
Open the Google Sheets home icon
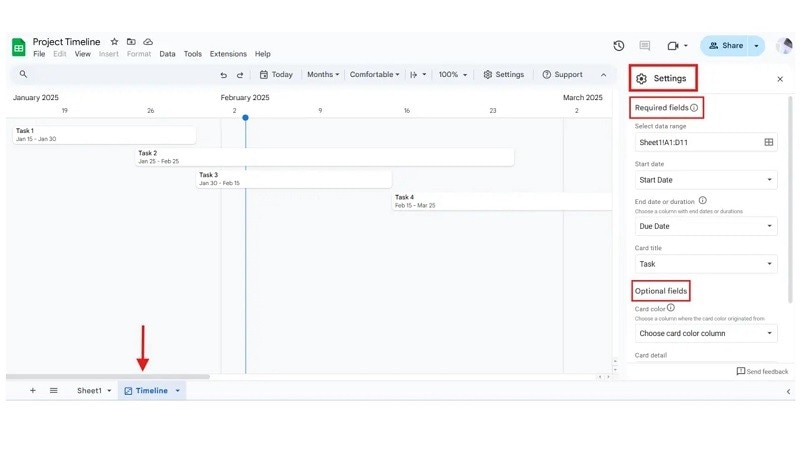pyautogui.click(x=19, y=47)
